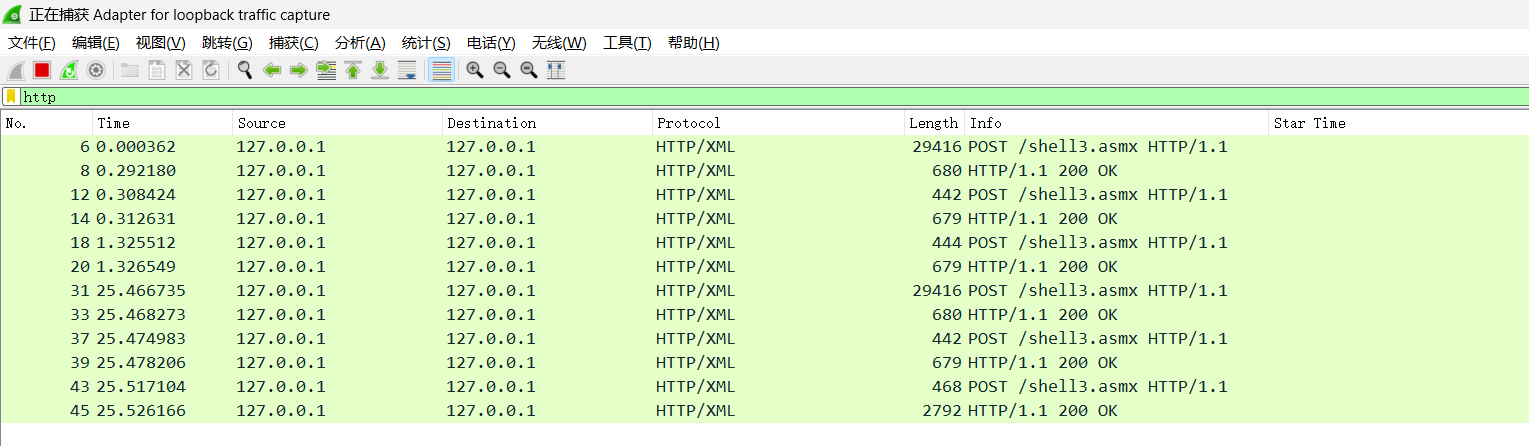
Task: Sort by the Length column header
Action: [932, 123]
